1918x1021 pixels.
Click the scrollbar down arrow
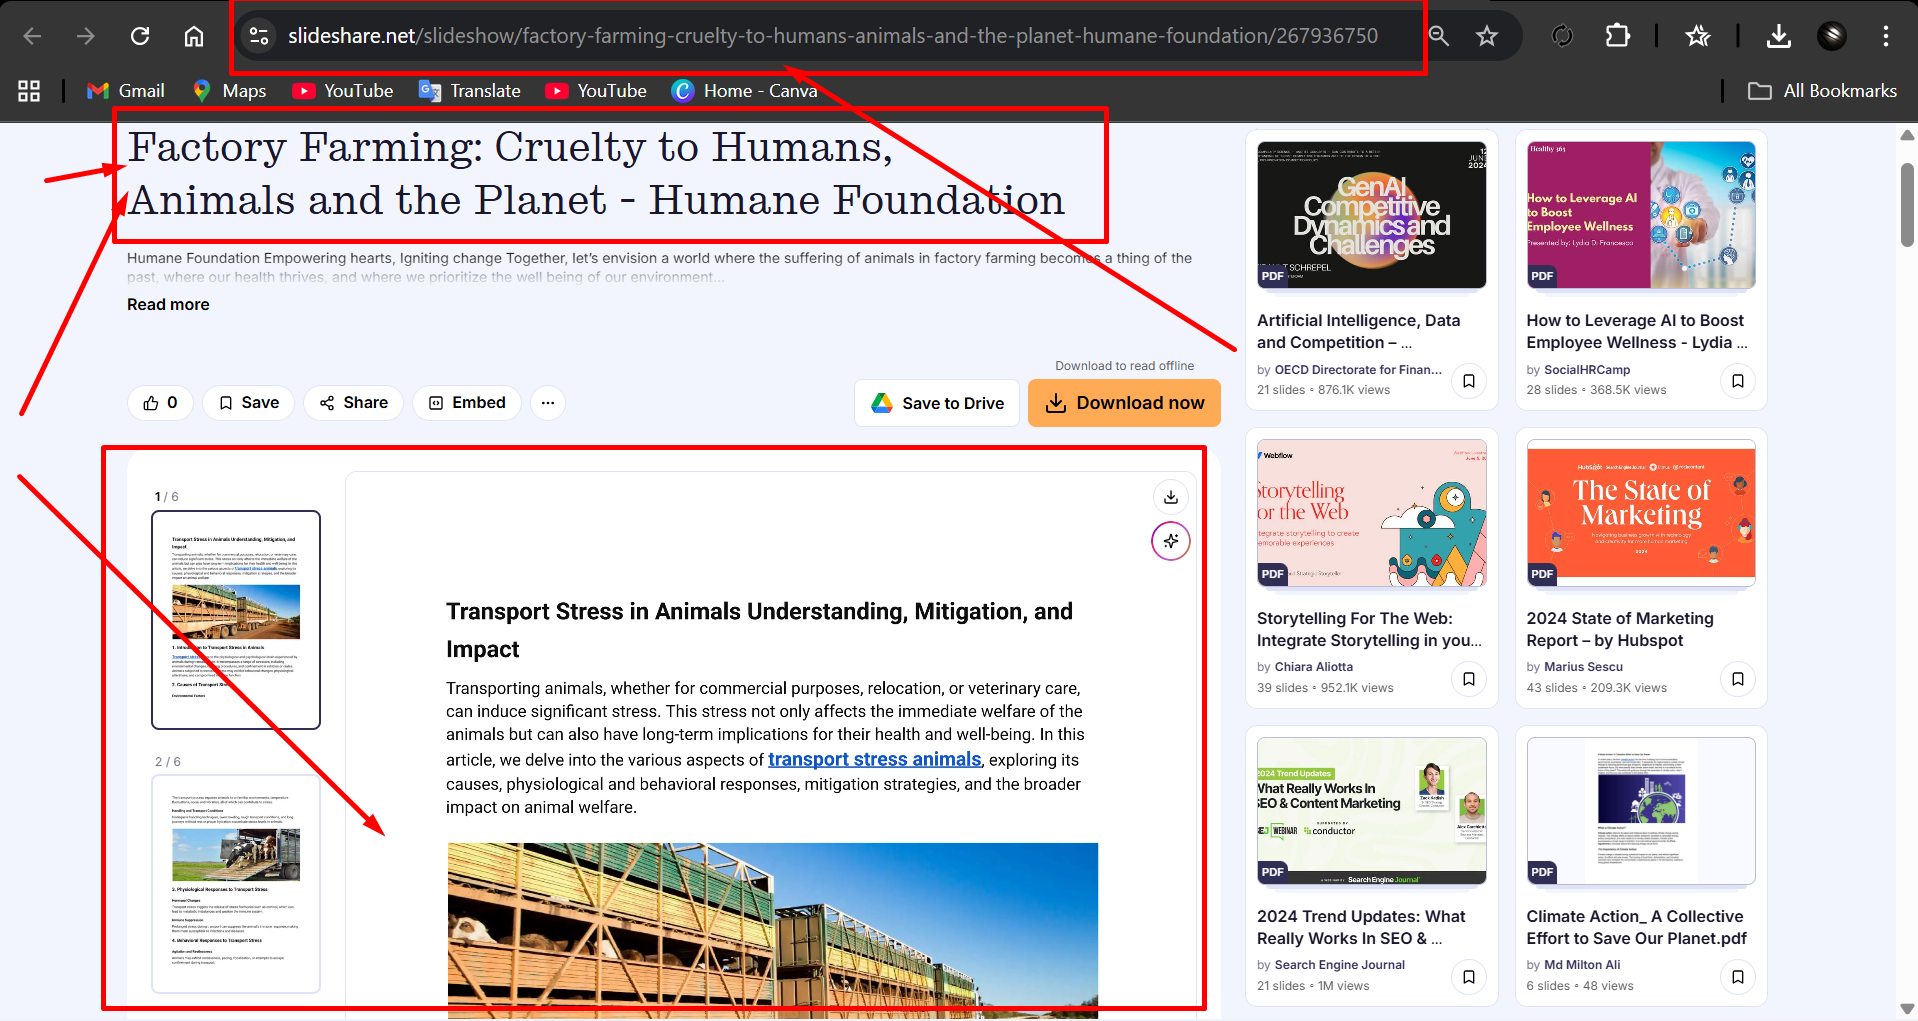coord(1907,1009)
